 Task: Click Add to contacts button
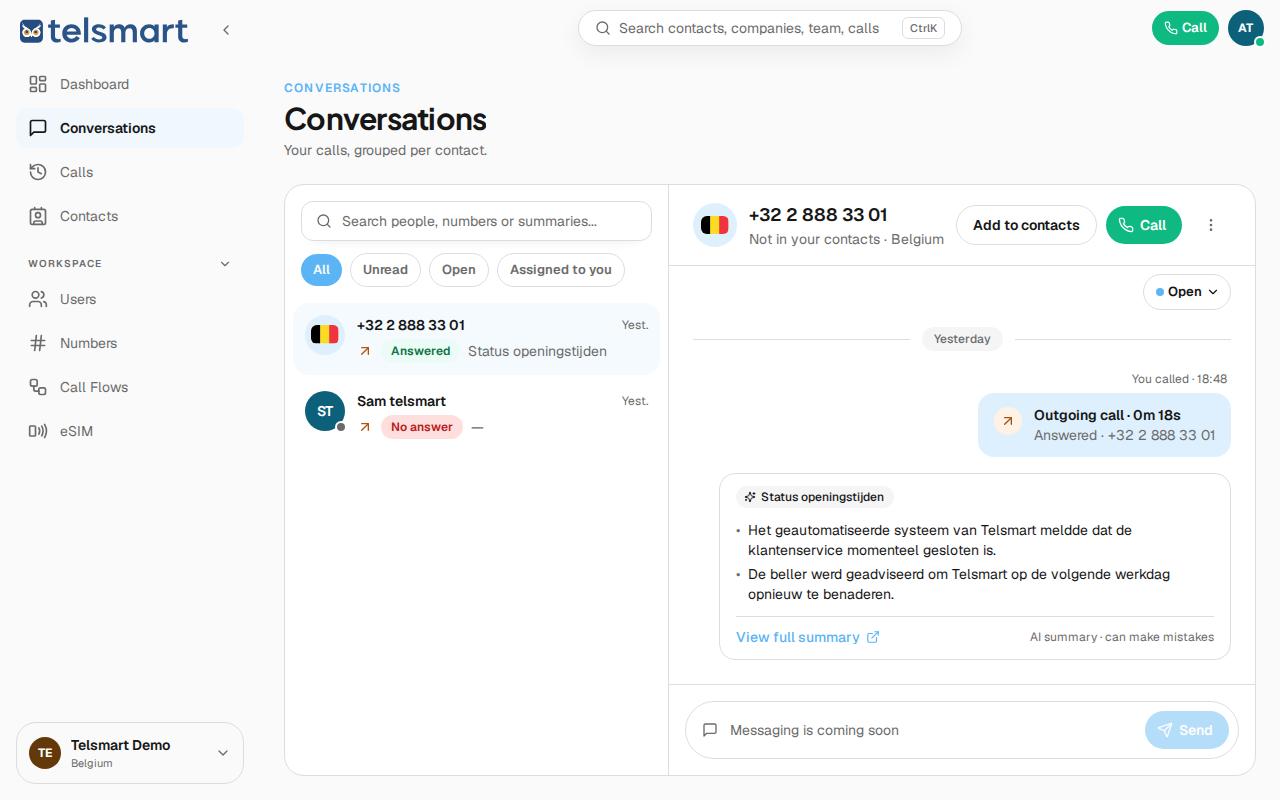point(1026,225)
